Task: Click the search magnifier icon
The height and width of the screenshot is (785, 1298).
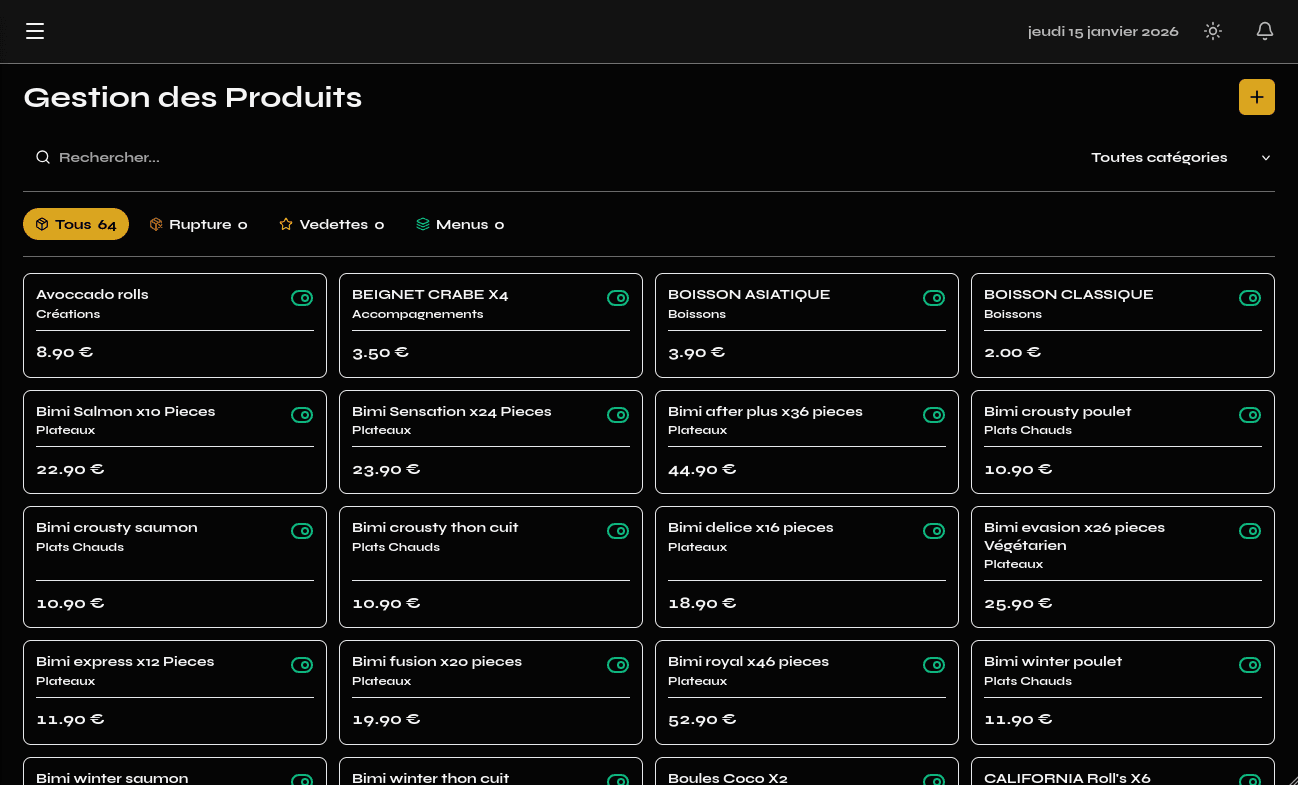Action: pyautogui.click(x=43, y=157)
